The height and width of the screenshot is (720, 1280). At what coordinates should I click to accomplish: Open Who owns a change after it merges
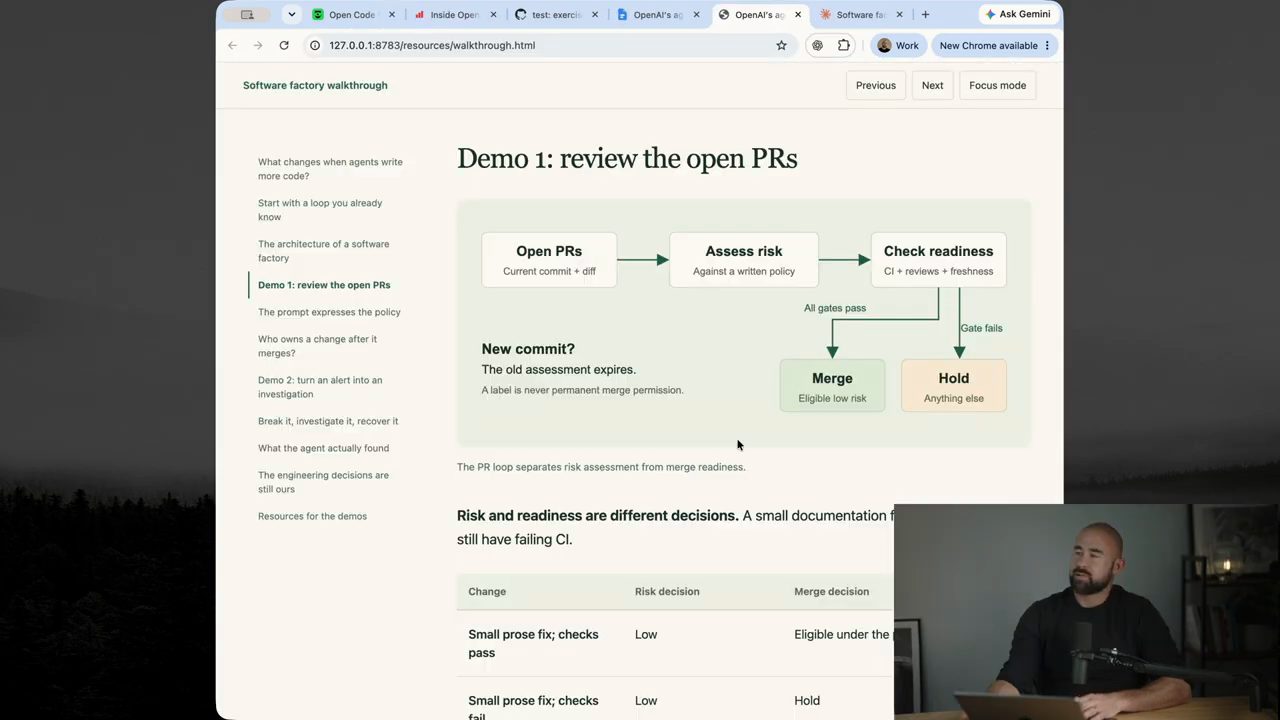pyautogui.click(x=318, y=346)
